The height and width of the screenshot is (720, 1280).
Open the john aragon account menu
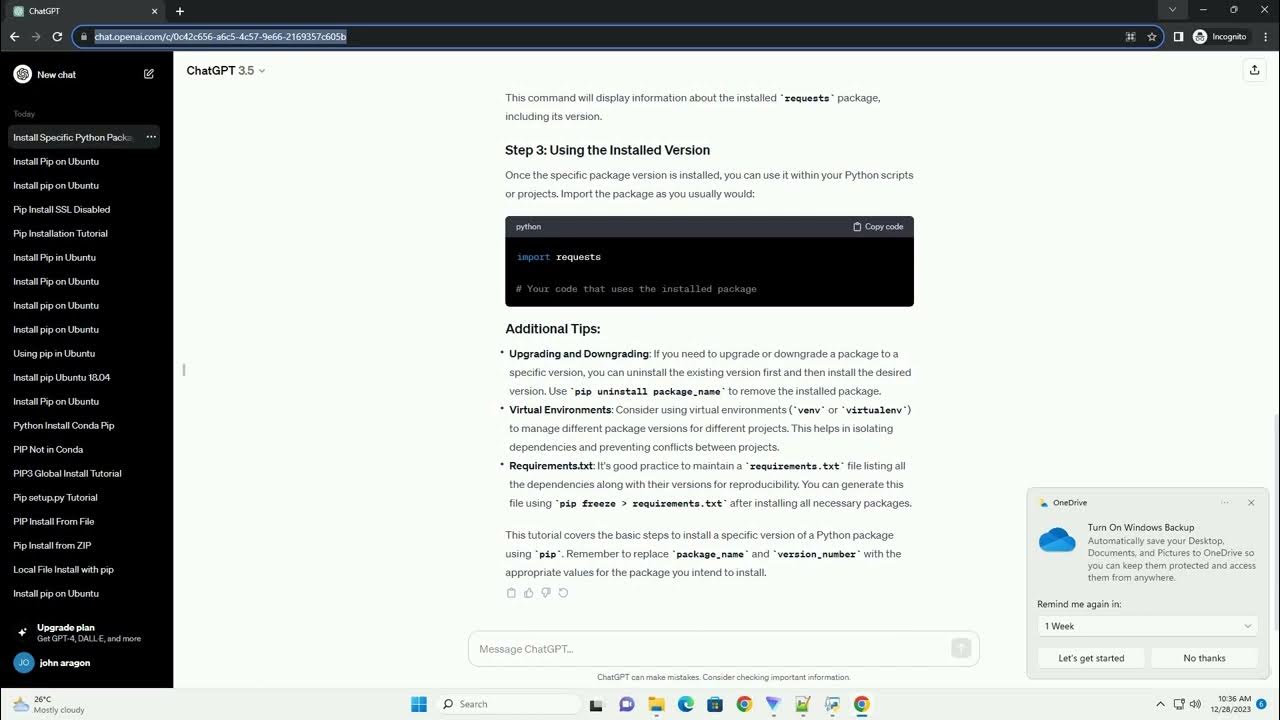click(86, 662)
